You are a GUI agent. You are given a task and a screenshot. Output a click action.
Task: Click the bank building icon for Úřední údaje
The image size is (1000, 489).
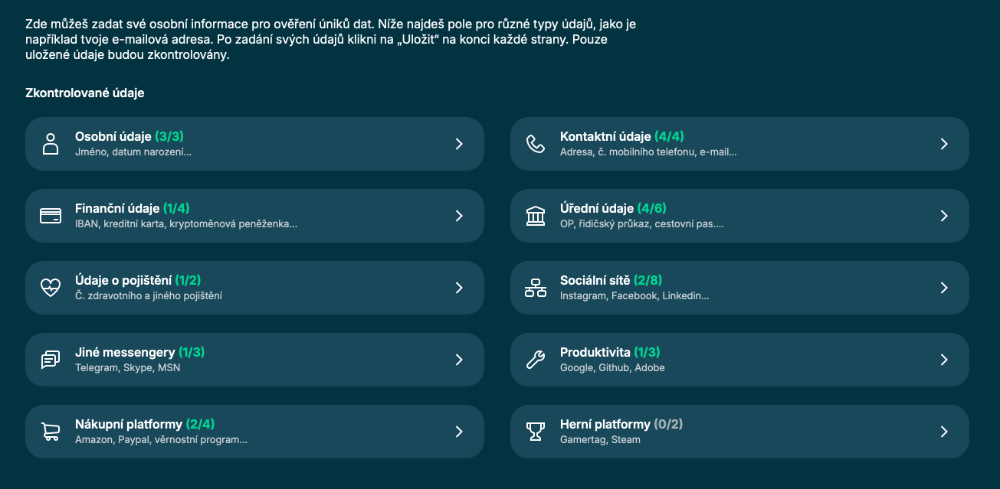tap(535, 216)
